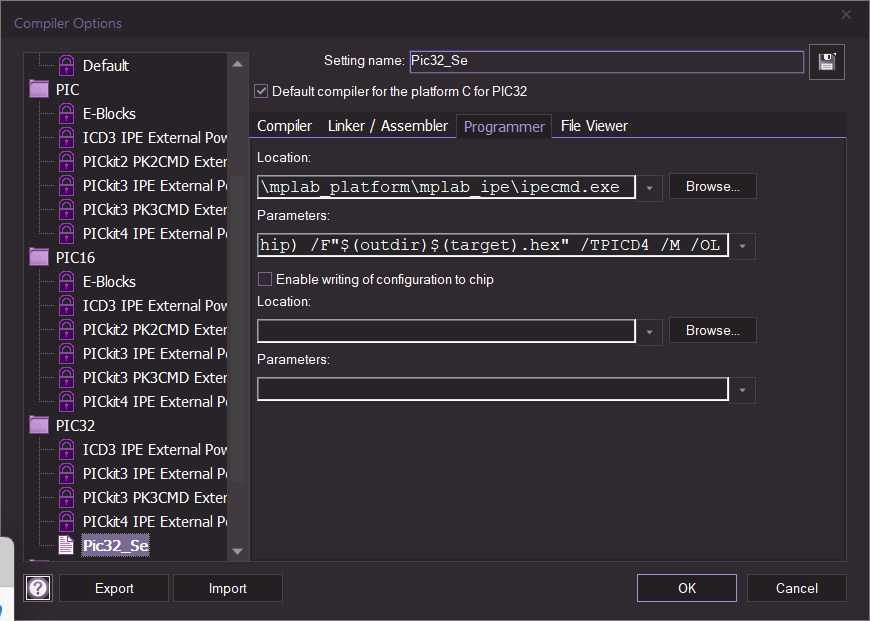
Task: Click the OK button
Action: [x=686, y=588]
